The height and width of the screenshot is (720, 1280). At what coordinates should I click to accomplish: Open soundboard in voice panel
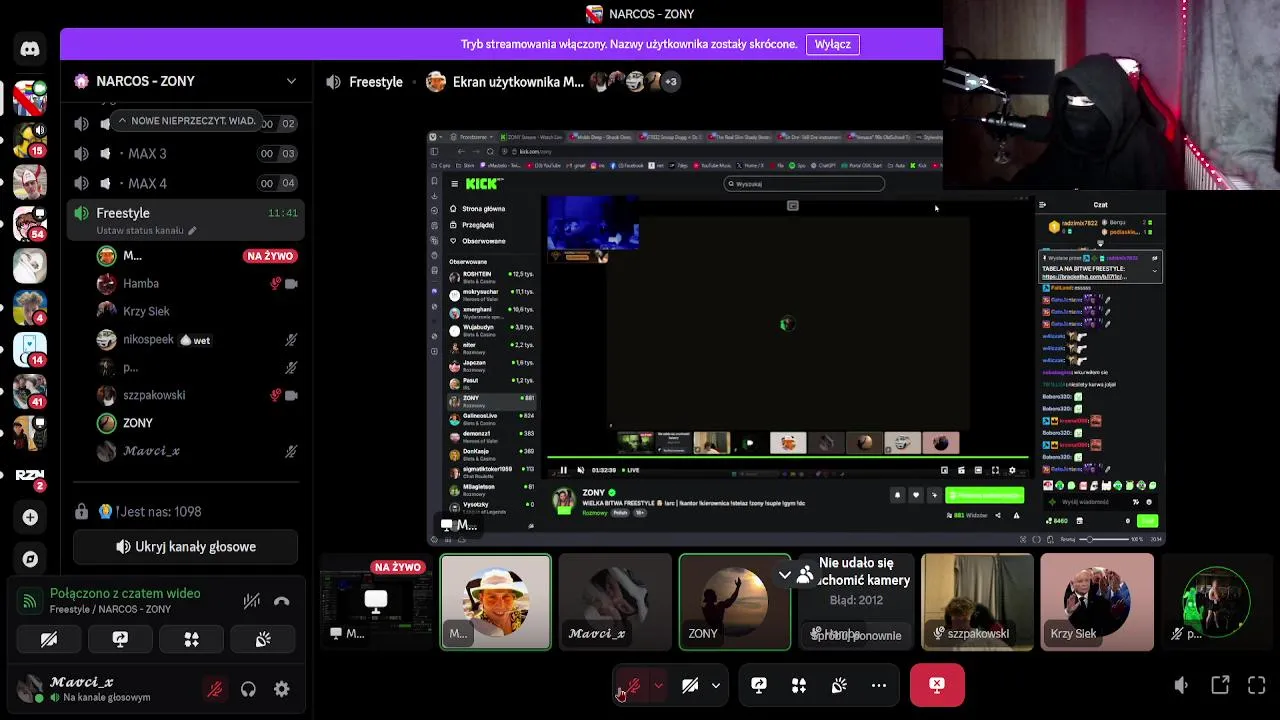(x=263, y=639)
